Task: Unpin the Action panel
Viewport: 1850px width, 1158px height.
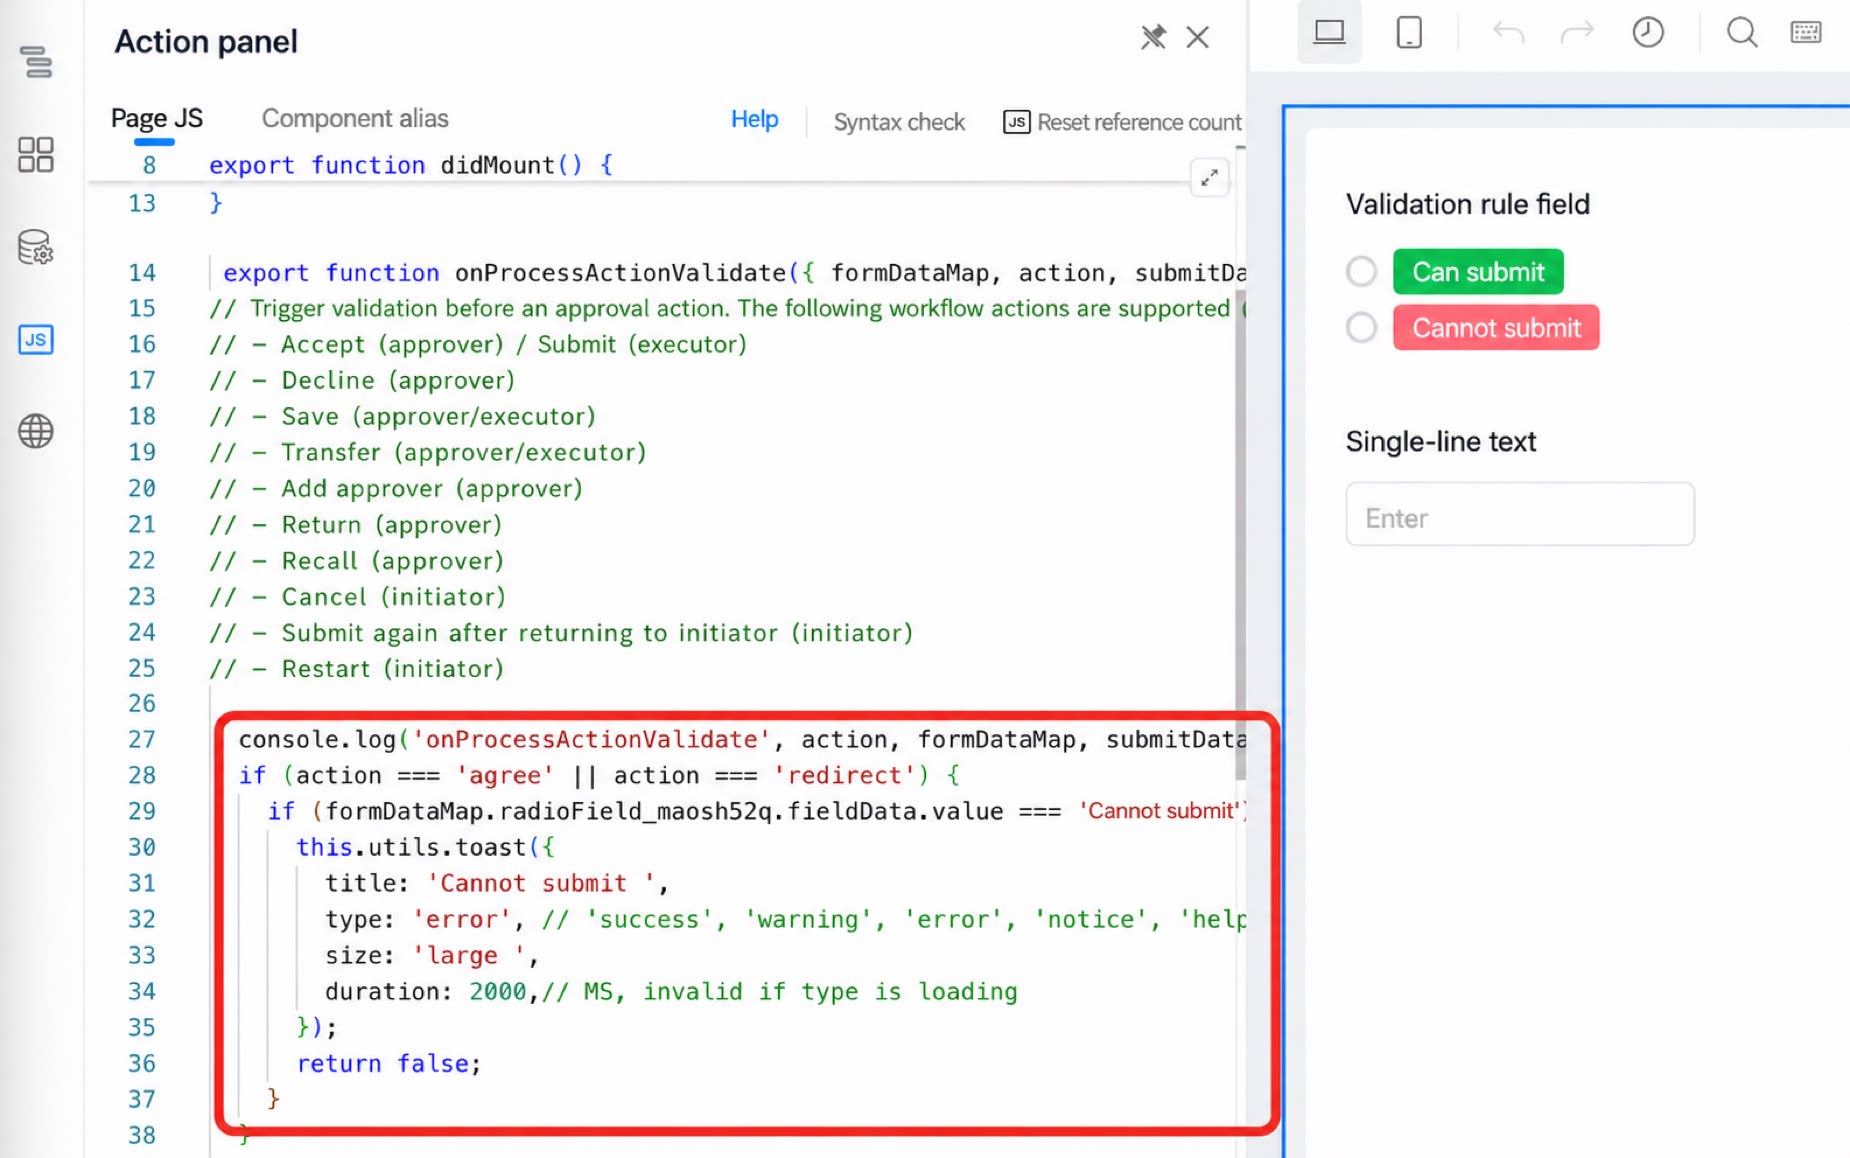Action: pos(1153,38)
